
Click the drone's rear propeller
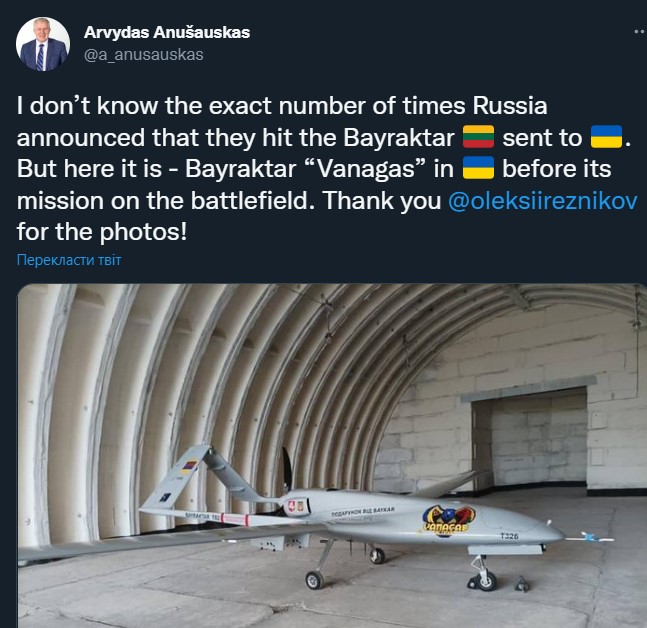click(287, 469)
